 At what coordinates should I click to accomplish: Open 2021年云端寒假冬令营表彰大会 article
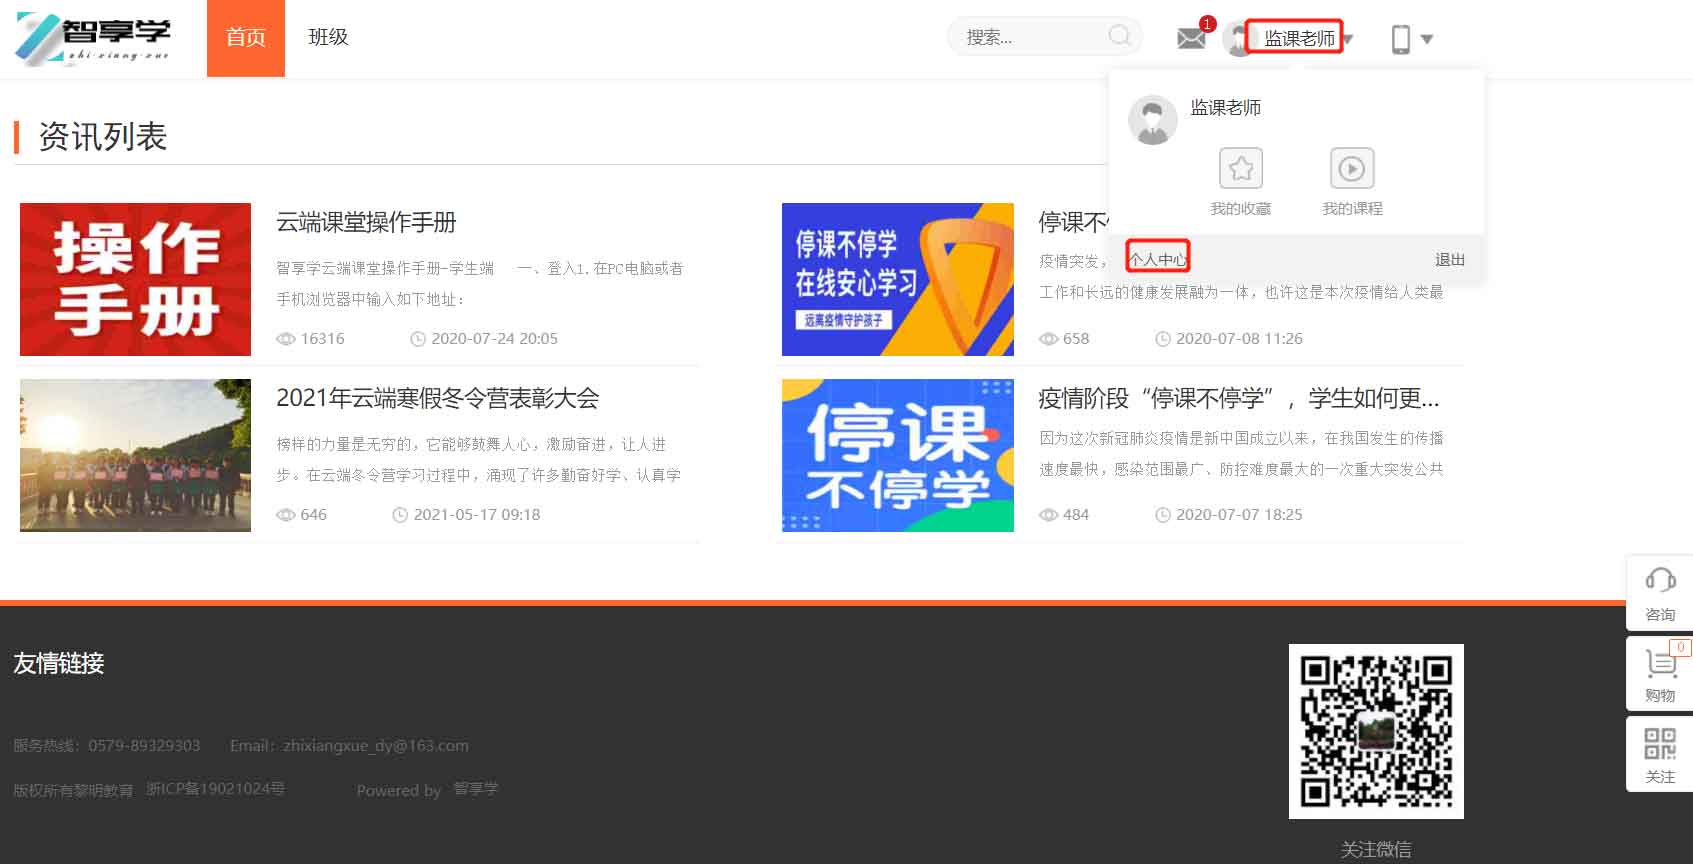[437, 398]
